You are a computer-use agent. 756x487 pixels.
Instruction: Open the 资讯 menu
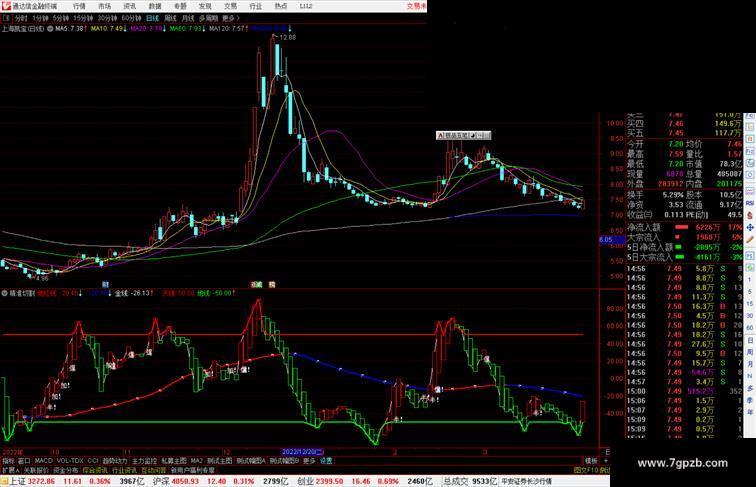click(130, 6)
